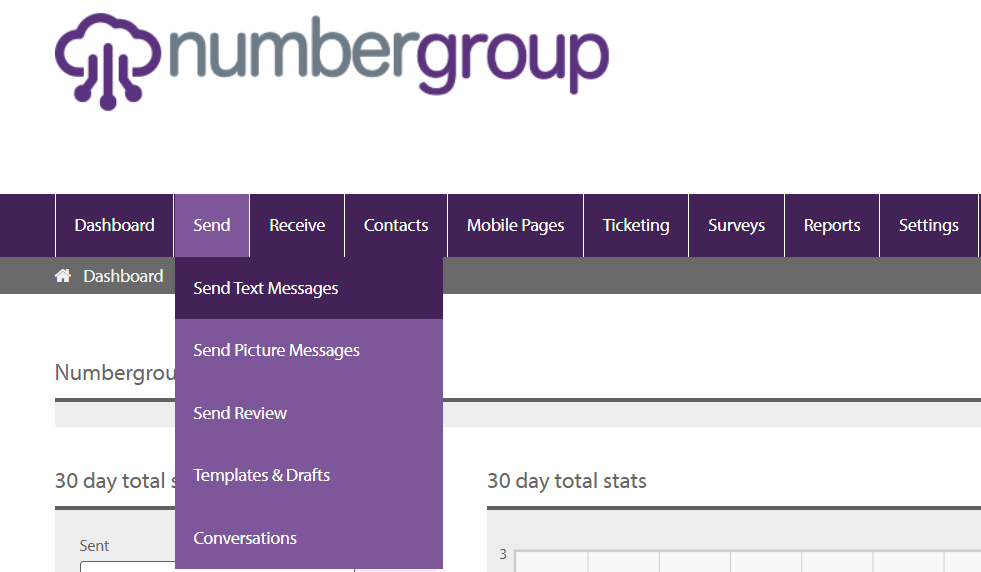981x572 pixels.
Task: Open Templates & Drafts
Action: (309, 476)
